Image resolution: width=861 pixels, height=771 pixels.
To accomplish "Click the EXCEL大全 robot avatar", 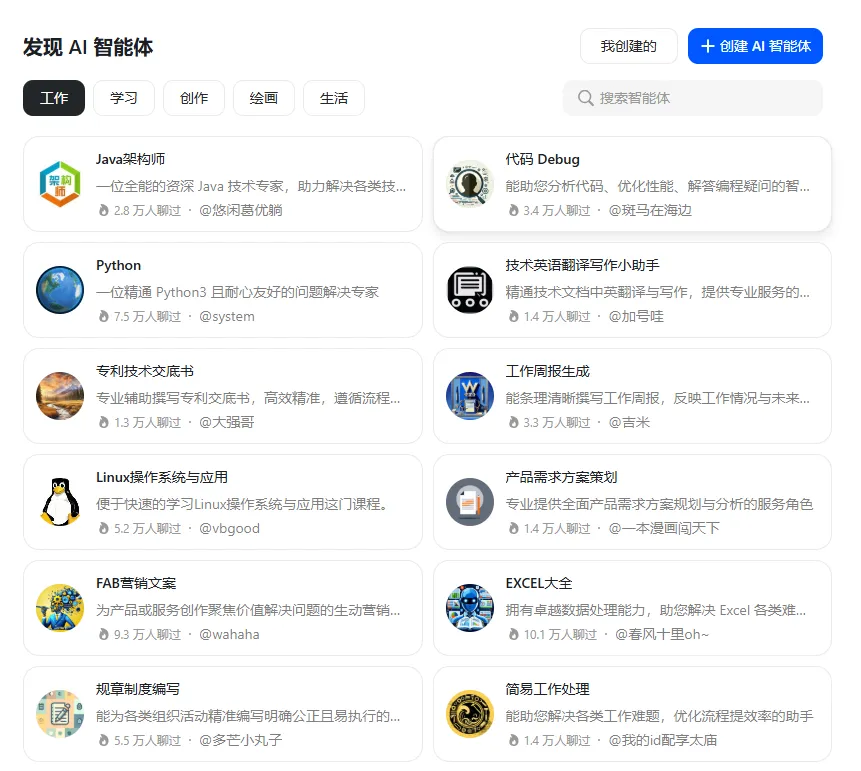I will pos(469,608).
